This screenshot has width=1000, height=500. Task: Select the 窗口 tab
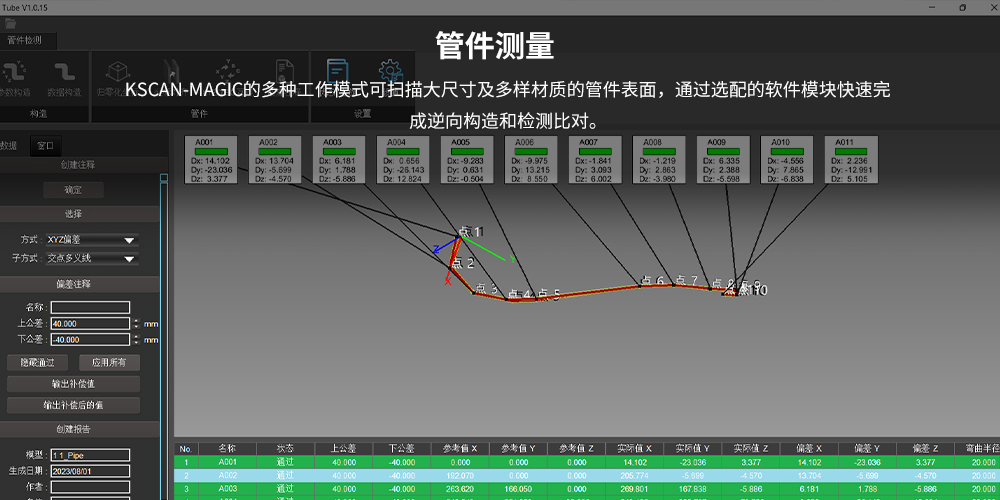[x=45, y=145]
